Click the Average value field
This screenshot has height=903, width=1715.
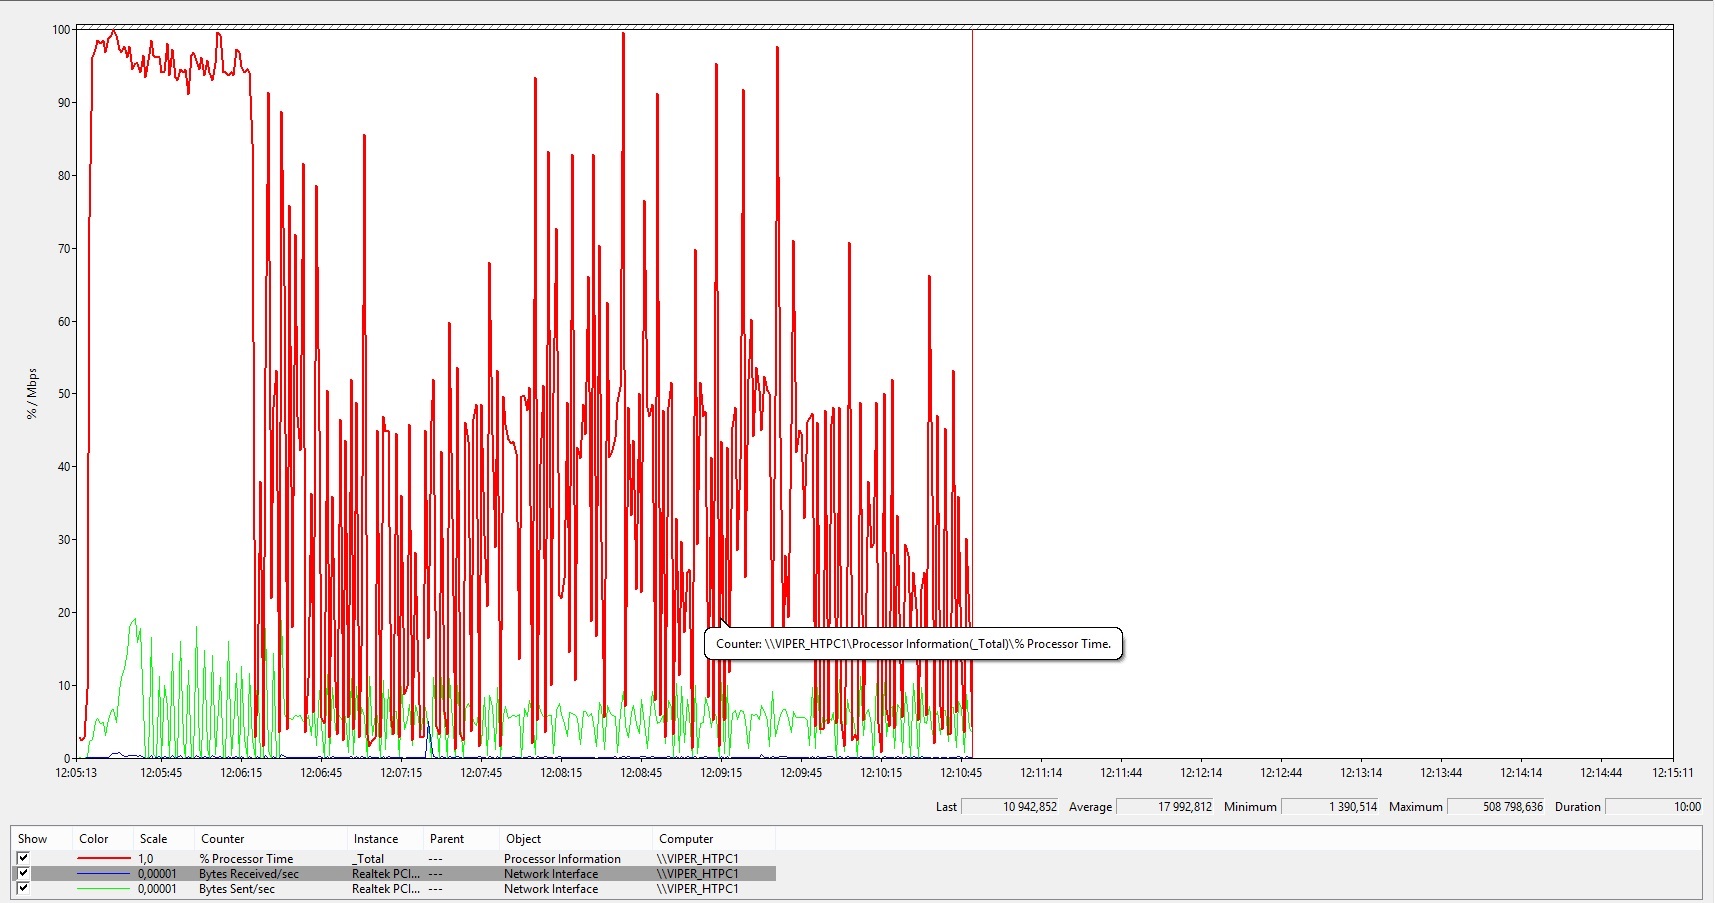pos(1165,807)
